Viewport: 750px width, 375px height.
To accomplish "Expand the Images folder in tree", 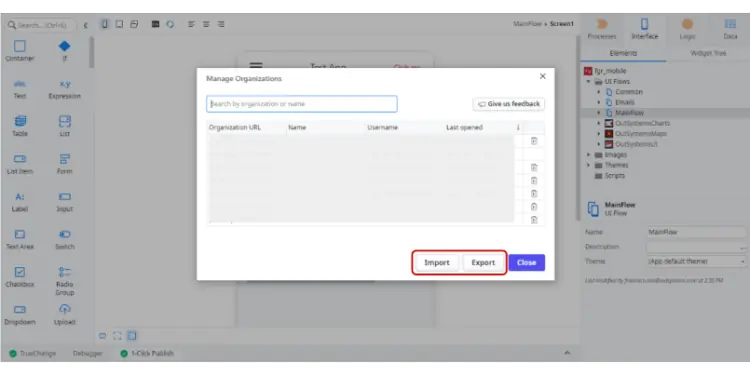I will coord(588,155).
